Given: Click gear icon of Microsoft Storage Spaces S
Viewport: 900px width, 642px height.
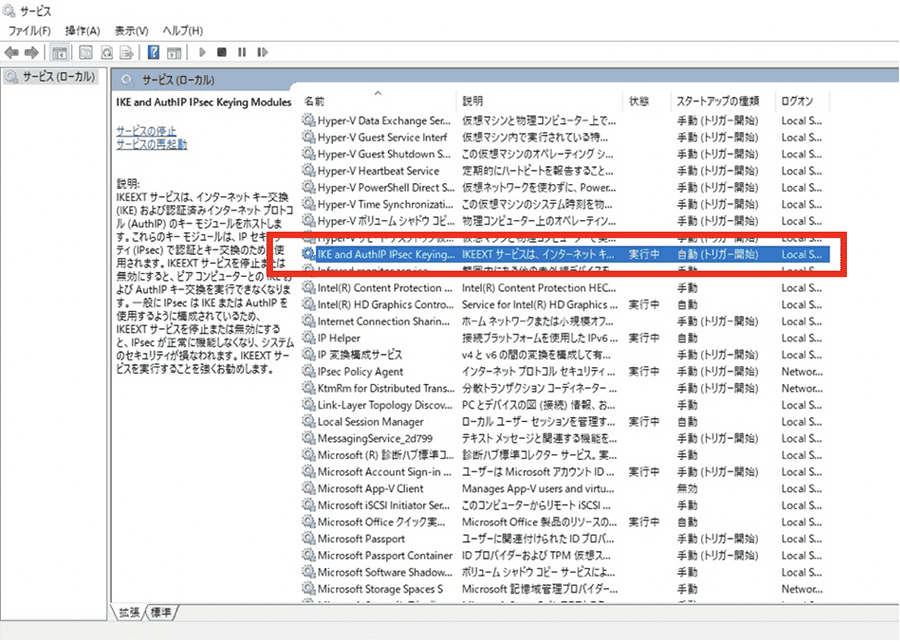Looking at the screenshot, I should 309,589.
